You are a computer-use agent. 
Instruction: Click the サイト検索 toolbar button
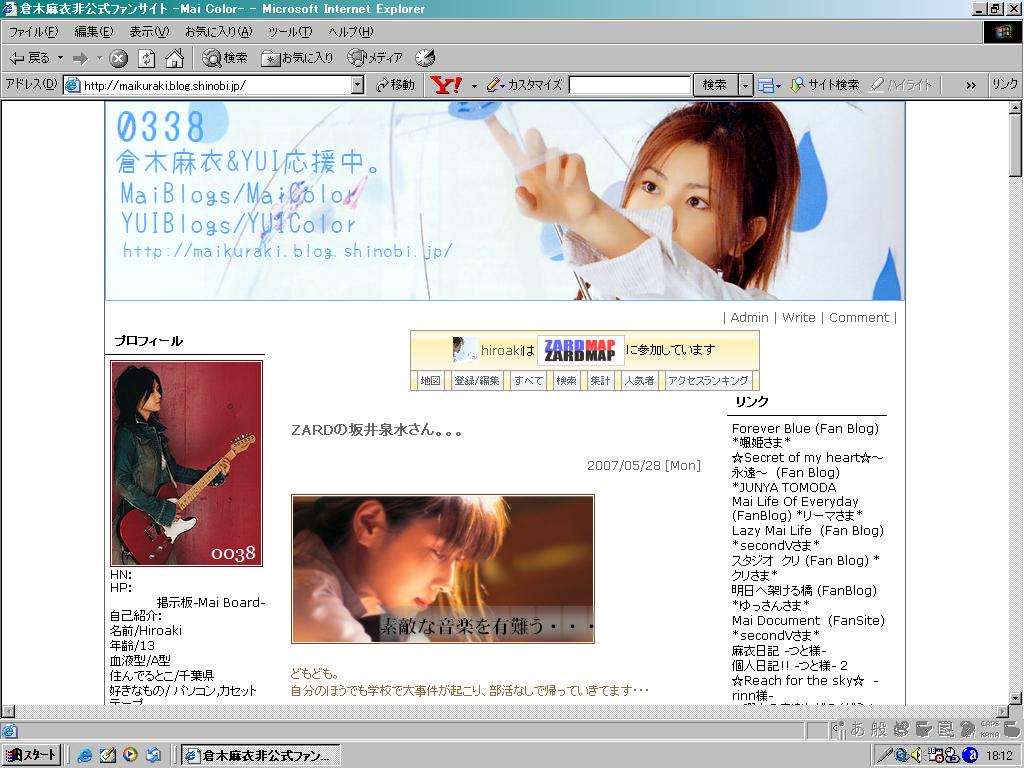[x=824, y=85]
